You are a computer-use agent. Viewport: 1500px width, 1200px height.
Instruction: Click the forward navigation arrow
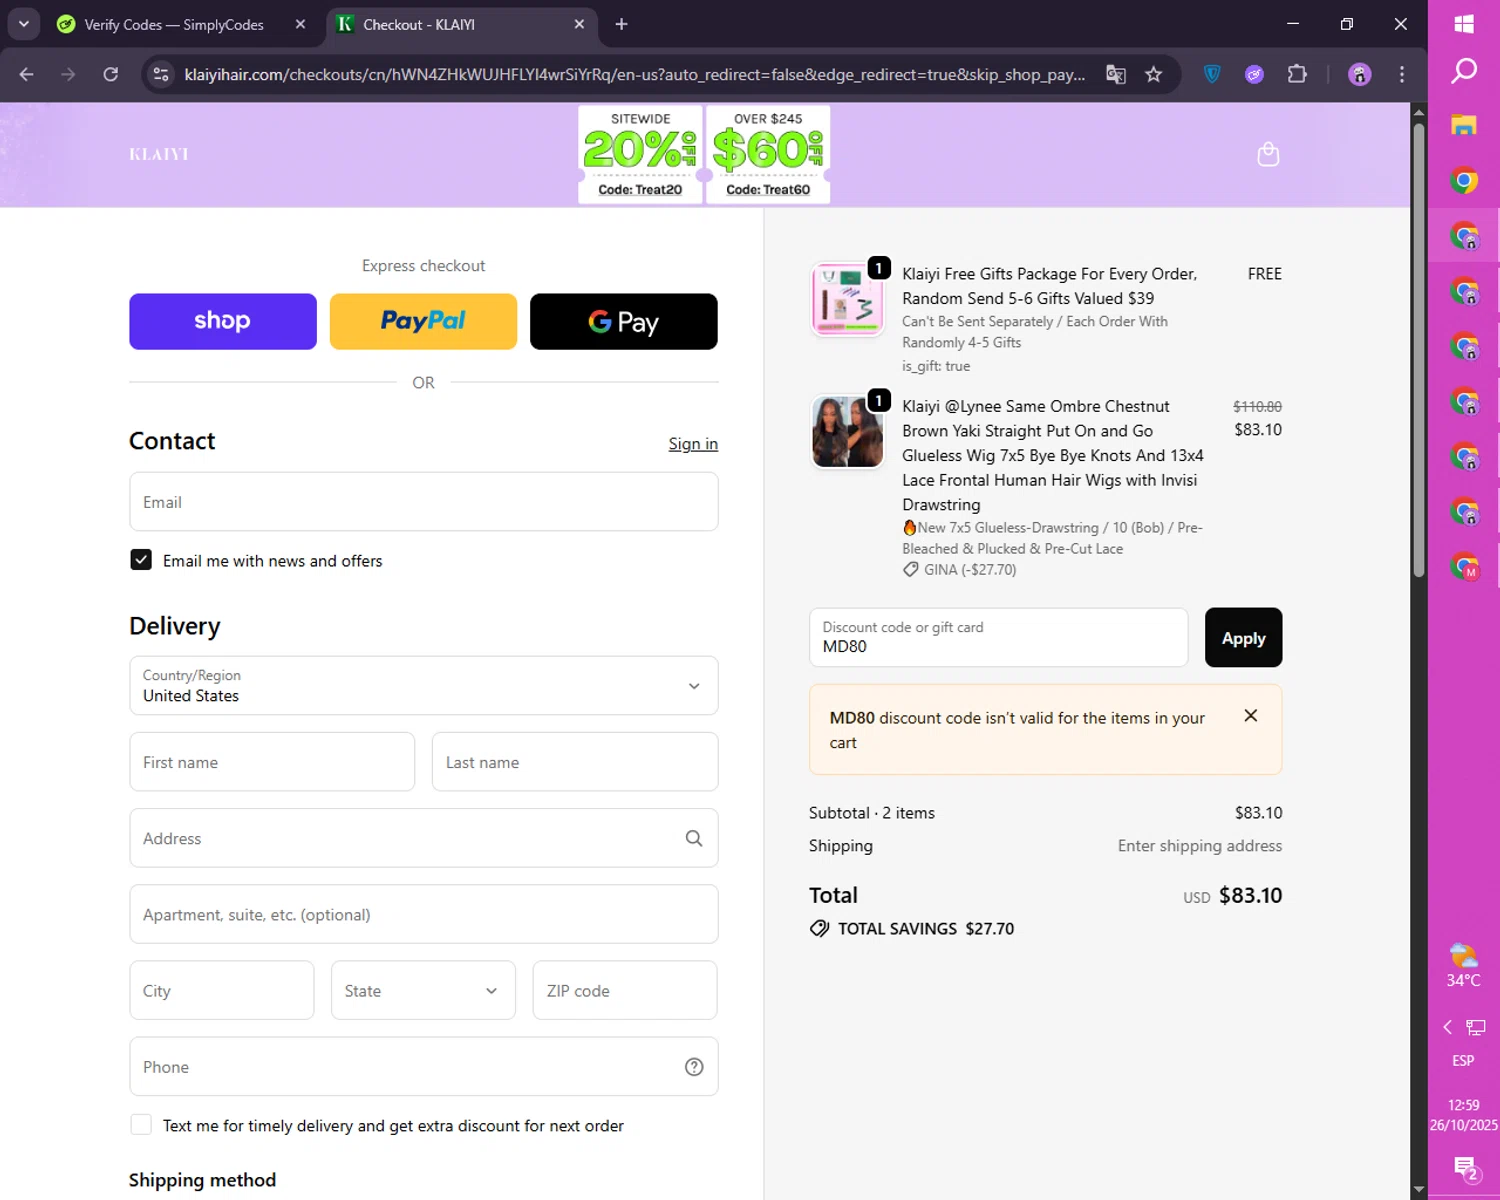coord(68,74)
